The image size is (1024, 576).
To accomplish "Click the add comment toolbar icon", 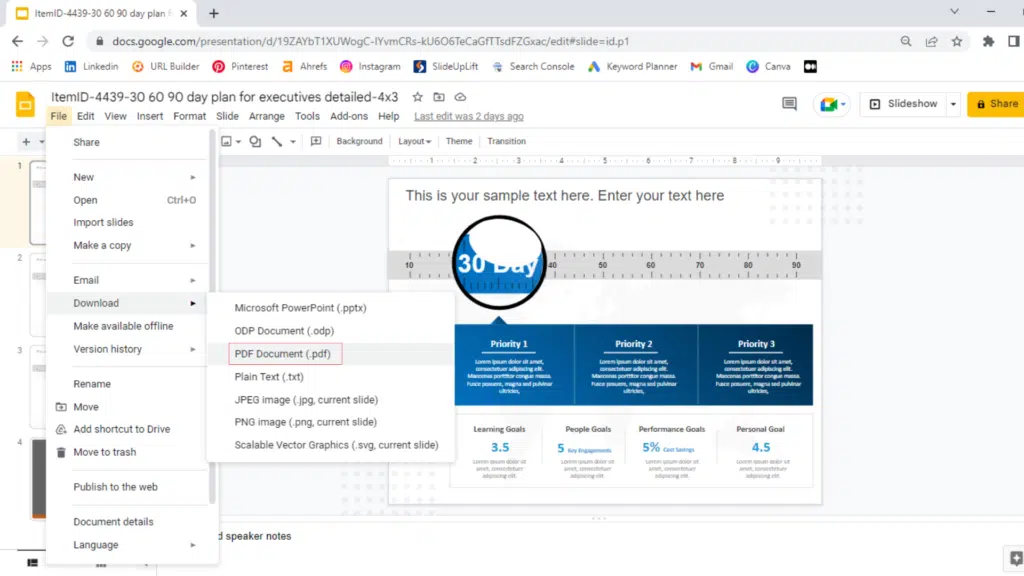I will [316, 142].
